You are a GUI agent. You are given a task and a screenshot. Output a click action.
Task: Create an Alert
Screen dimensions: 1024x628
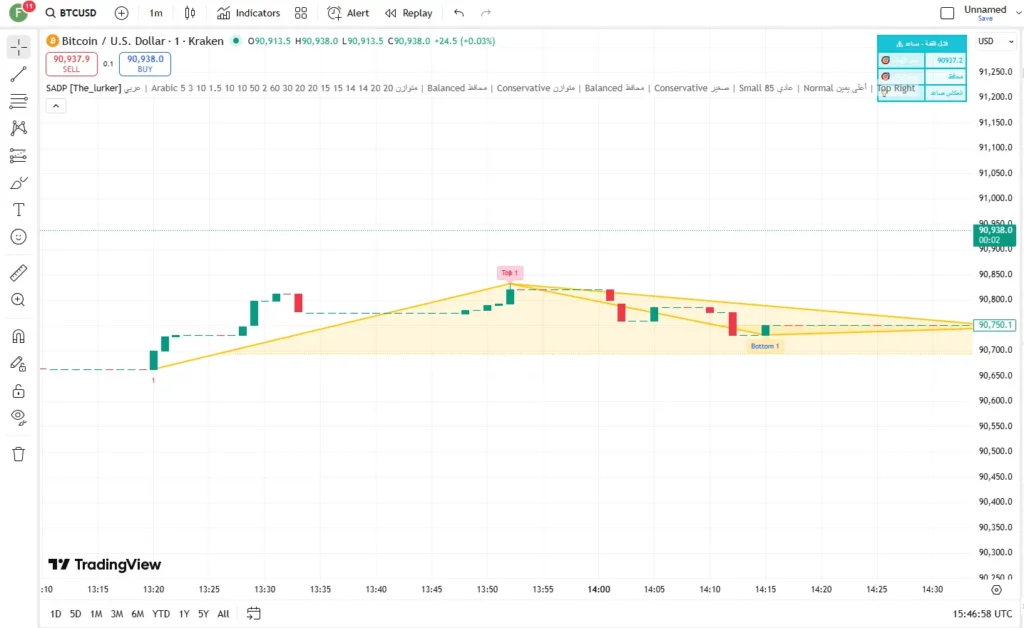(347, 13)
